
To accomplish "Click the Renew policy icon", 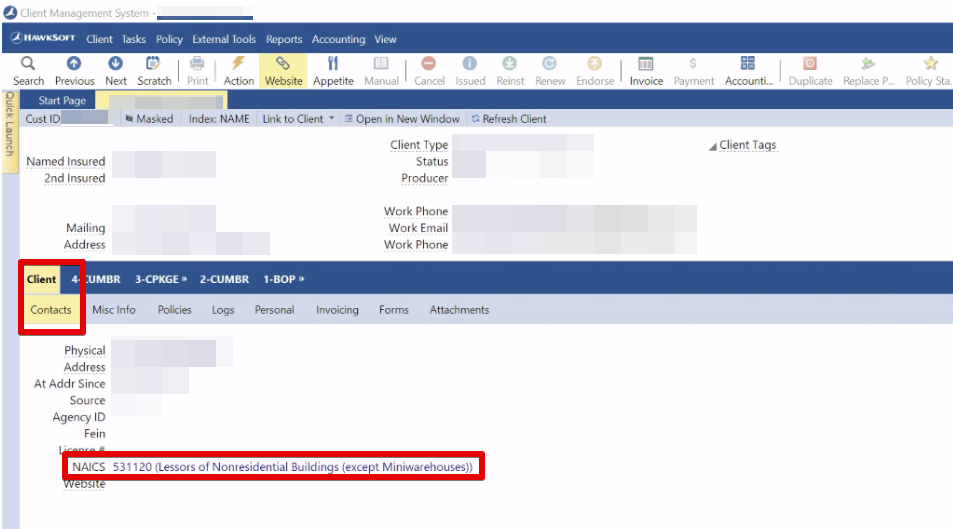I will 549,63.
